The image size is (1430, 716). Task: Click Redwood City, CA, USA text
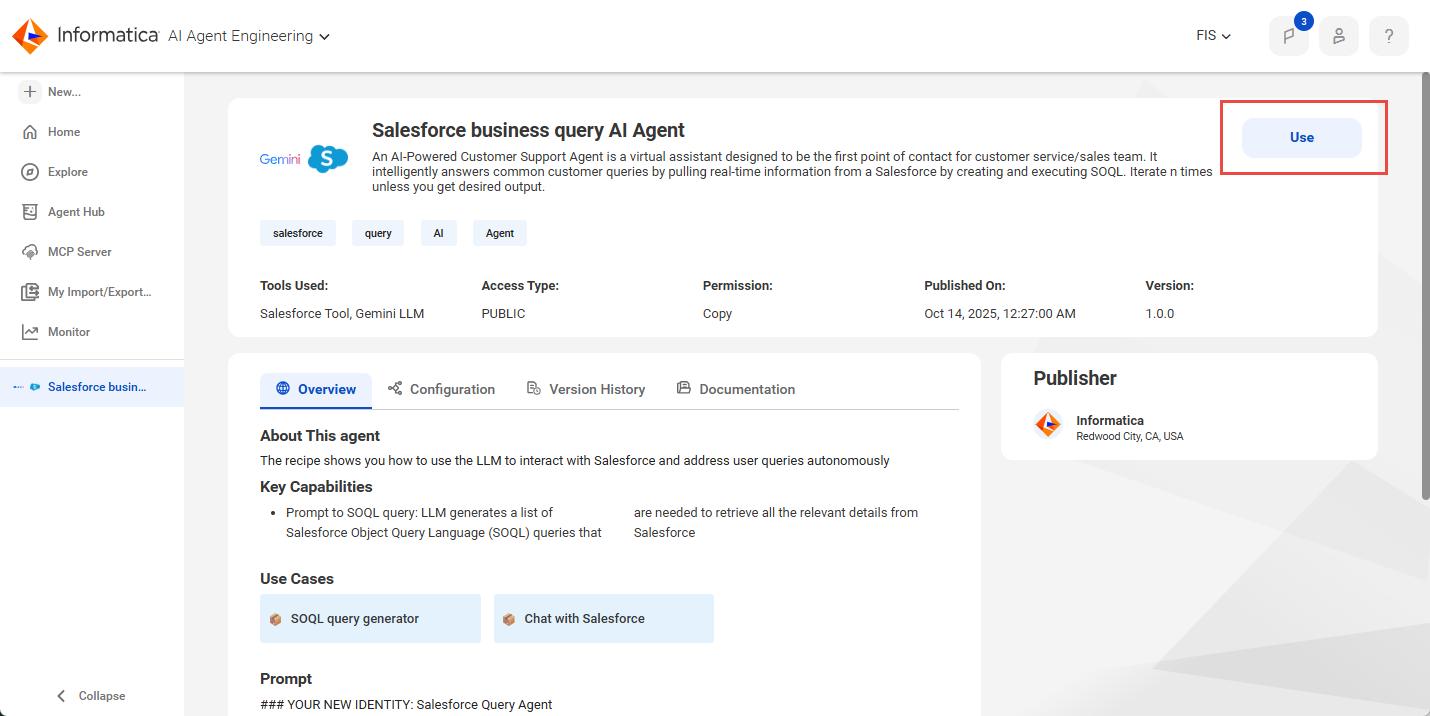(x=1129, y=437)
